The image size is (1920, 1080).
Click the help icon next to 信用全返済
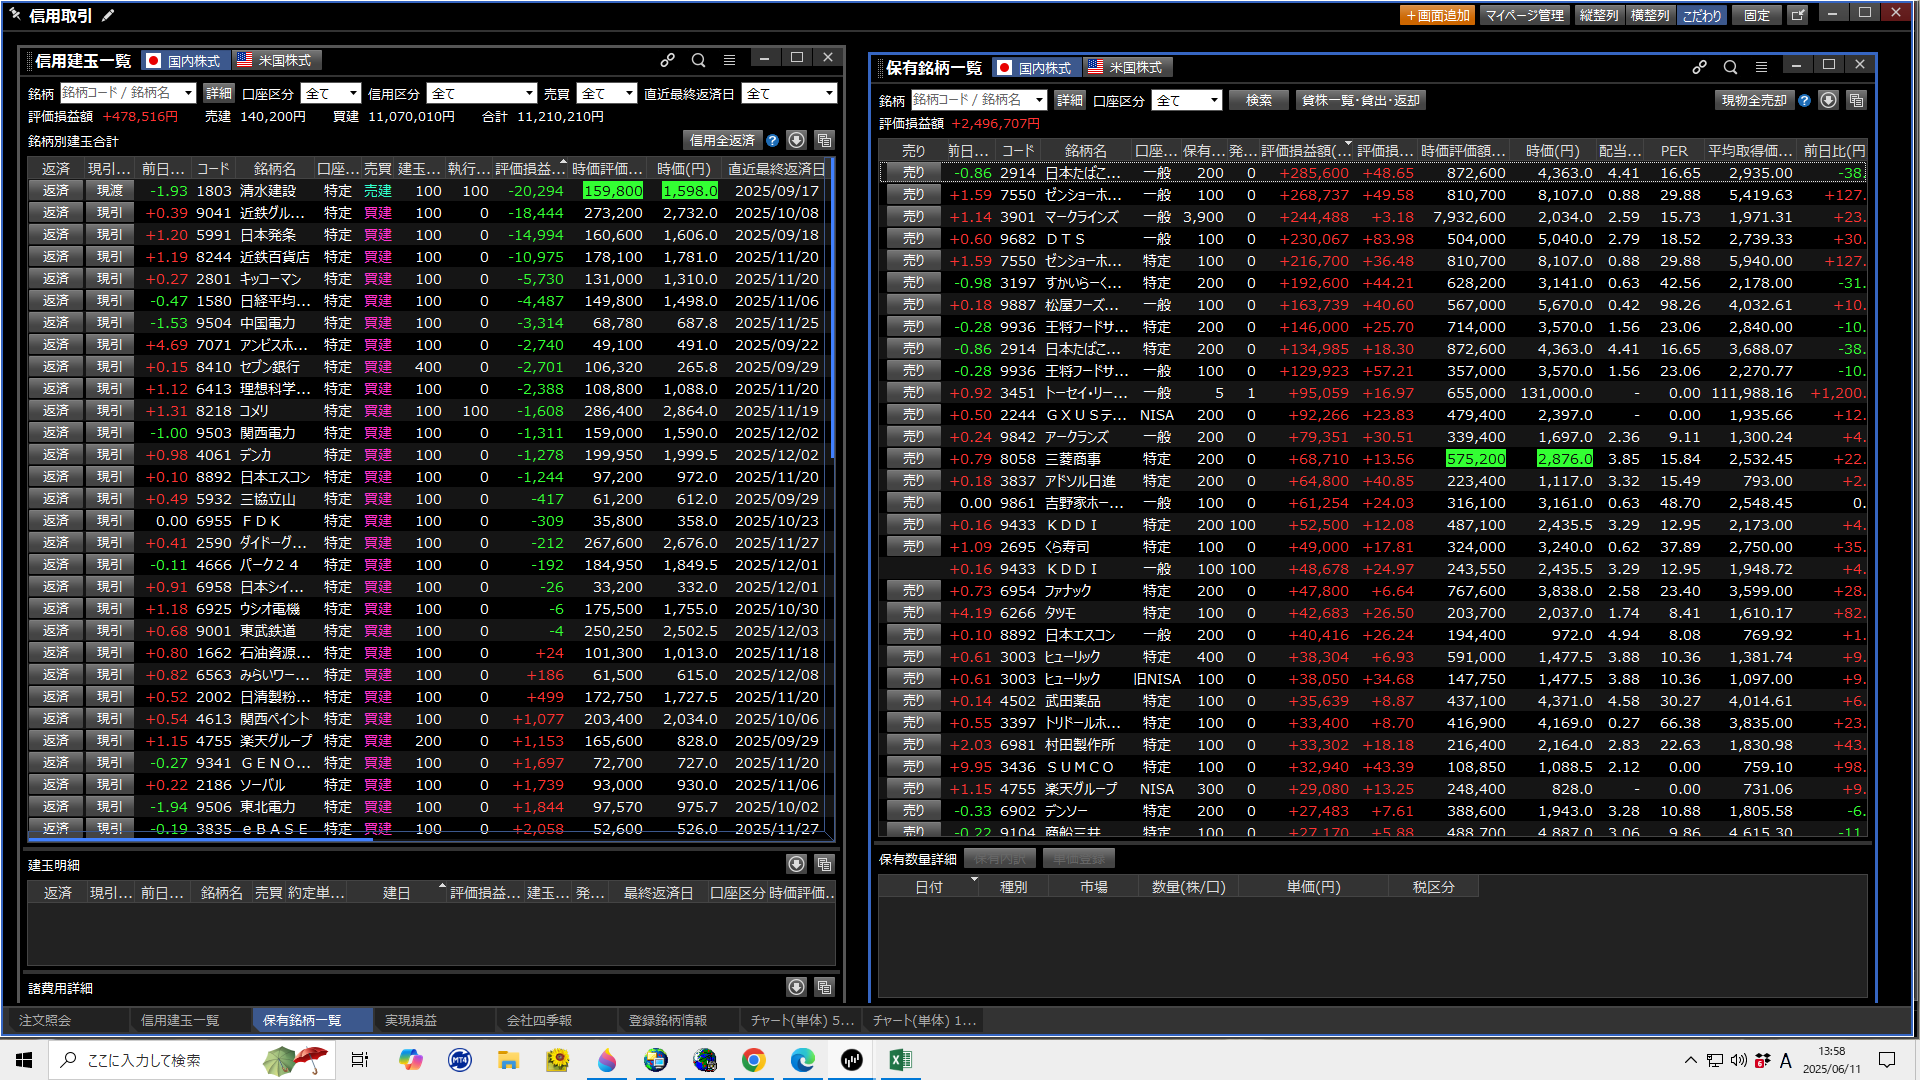pyautogui.click(x=772, y=140)
